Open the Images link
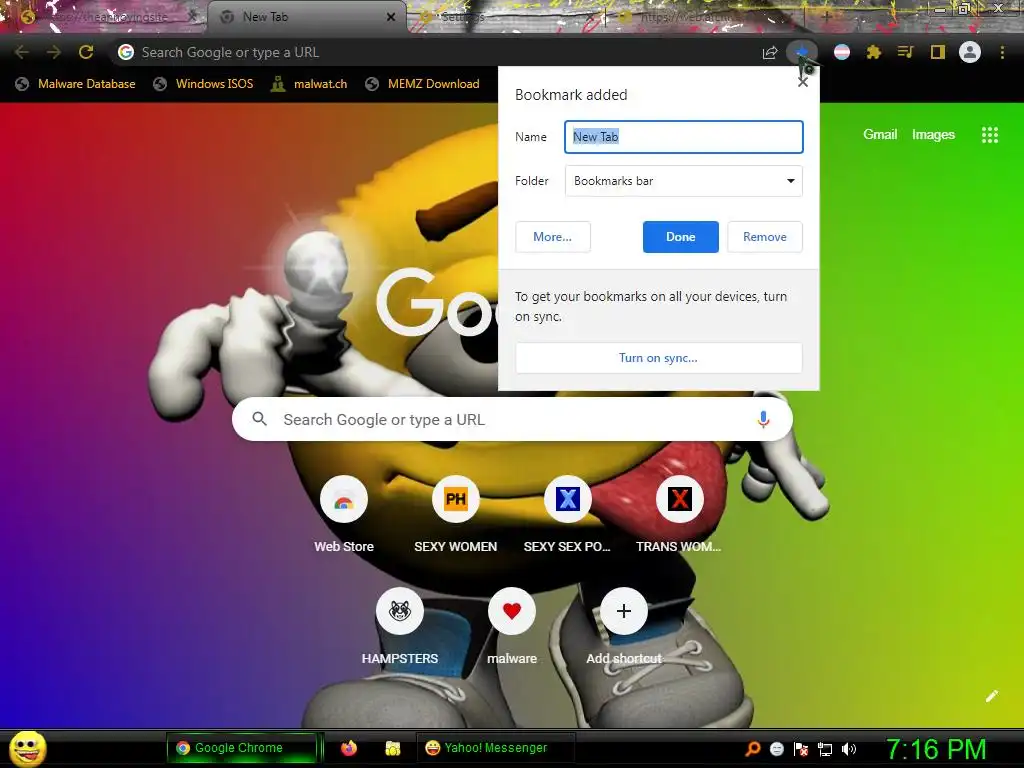The width and height of the screenshot is (1024, 768). 933,135
